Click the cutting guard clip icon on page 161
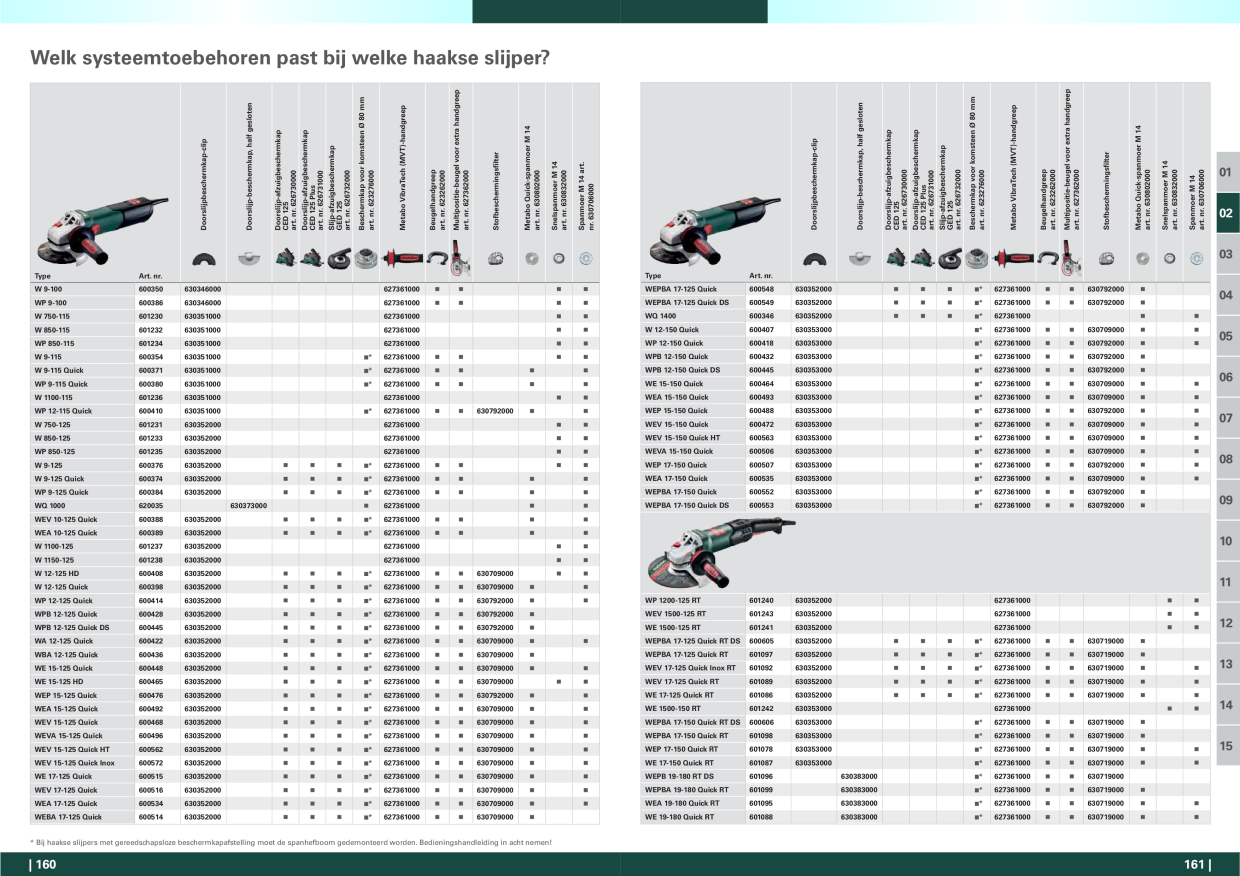The image size is (1240, 876). 814,258
